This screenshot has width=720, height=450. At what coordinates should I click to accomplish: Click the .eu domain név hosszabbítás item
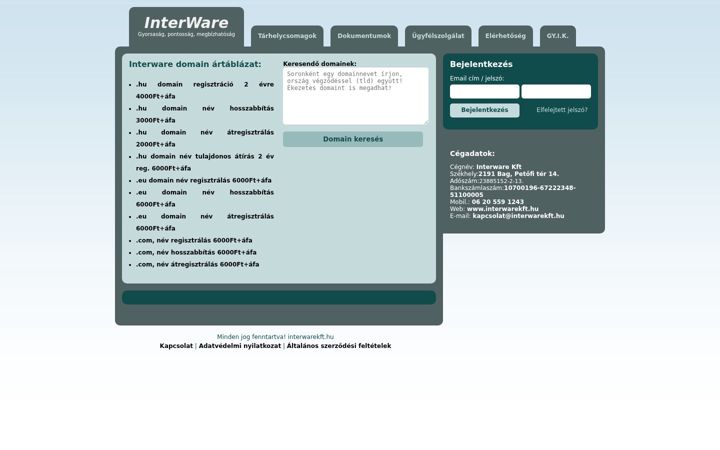point(205,198)
